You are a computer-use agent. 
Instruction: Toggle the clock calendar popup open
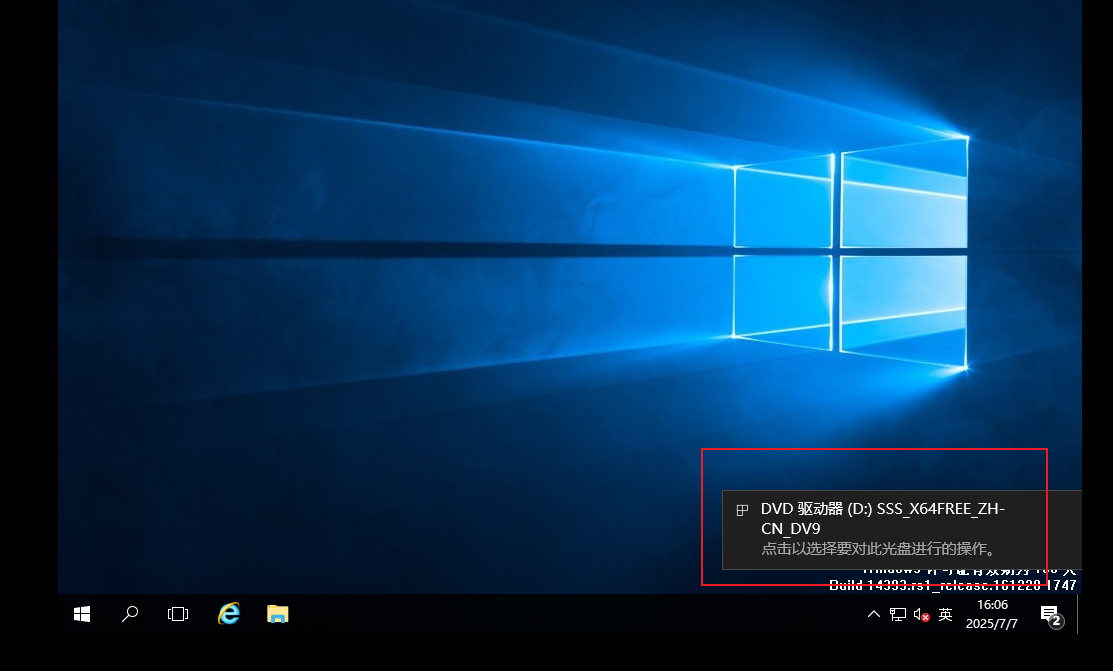[x=991, y=613]
